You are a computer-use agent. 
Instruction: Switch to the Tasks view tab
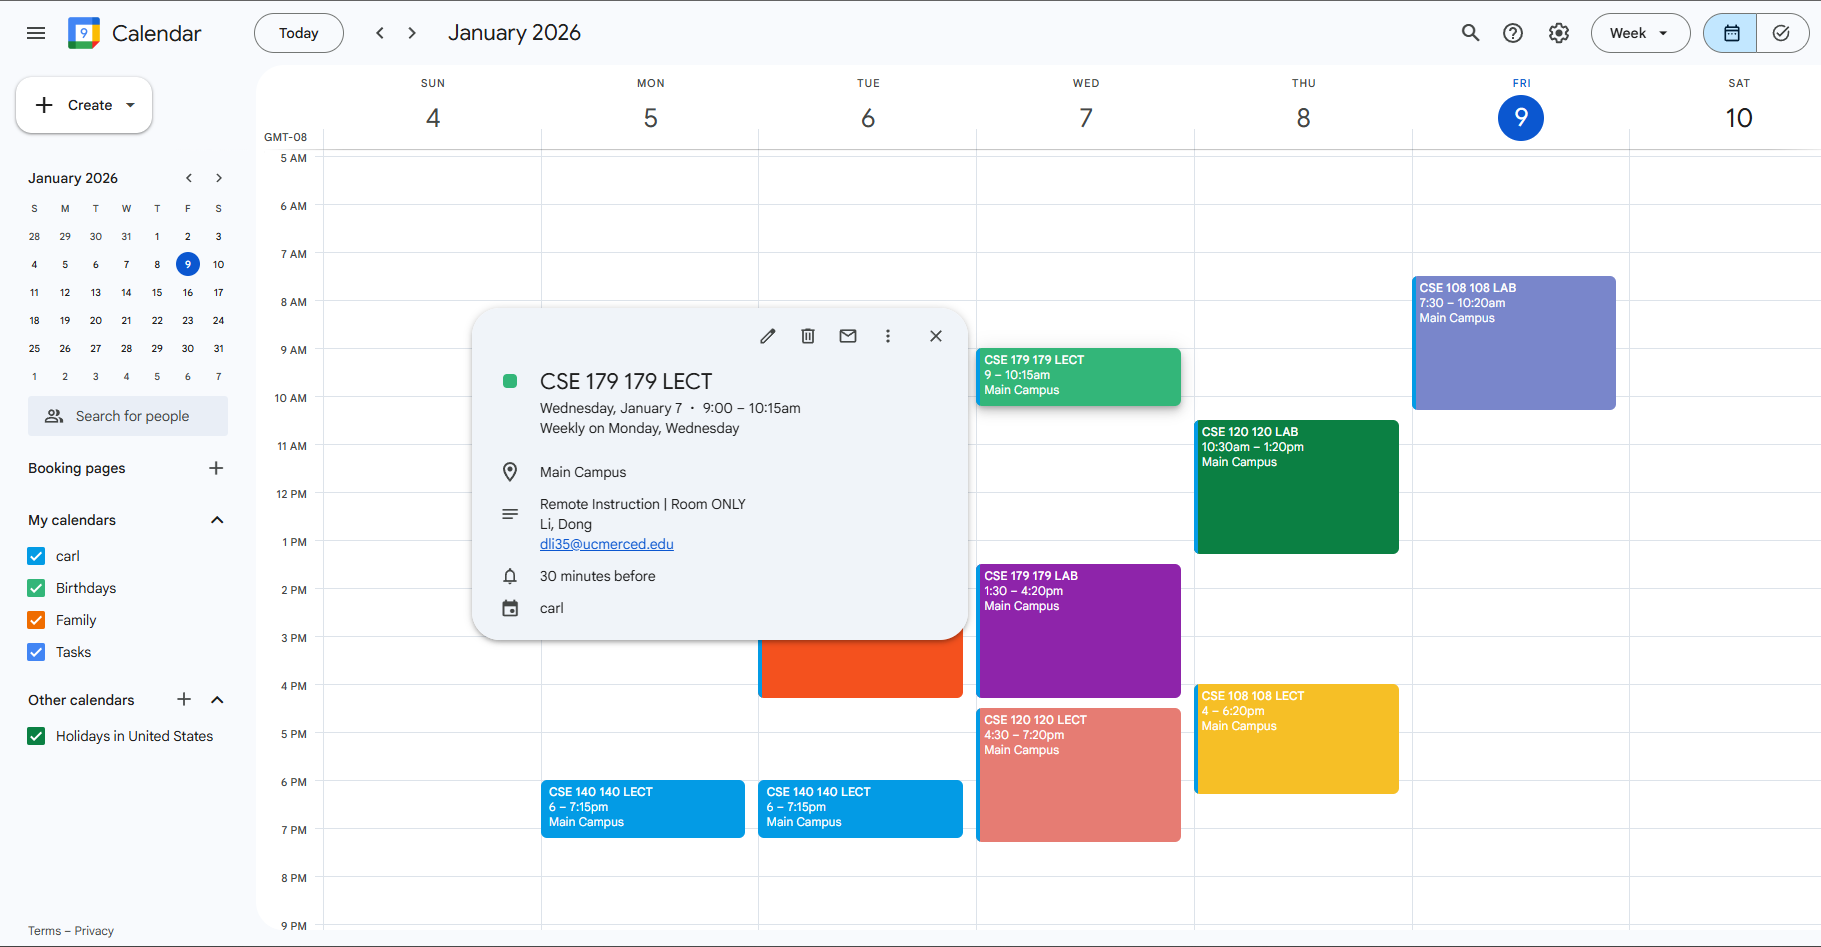1781,32
